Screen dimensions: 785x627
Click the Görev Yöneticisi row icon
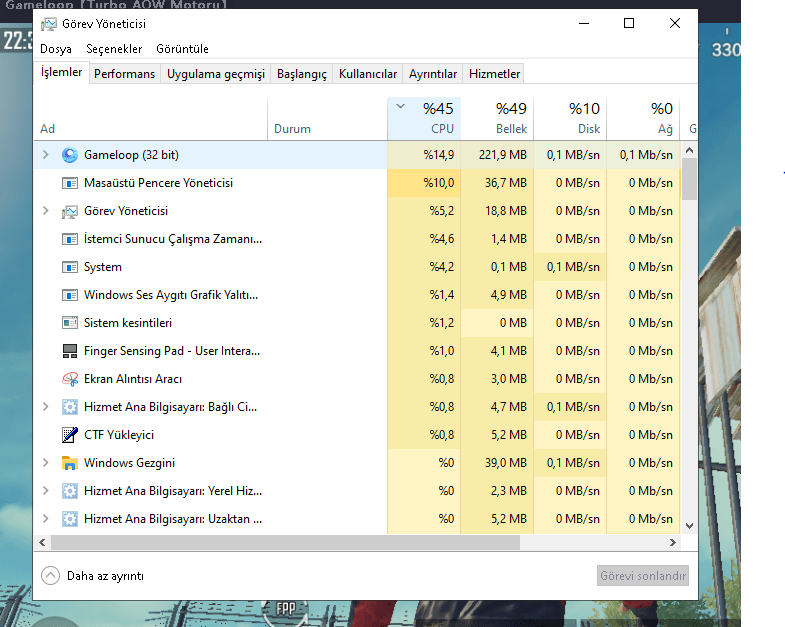pos(70,211)
